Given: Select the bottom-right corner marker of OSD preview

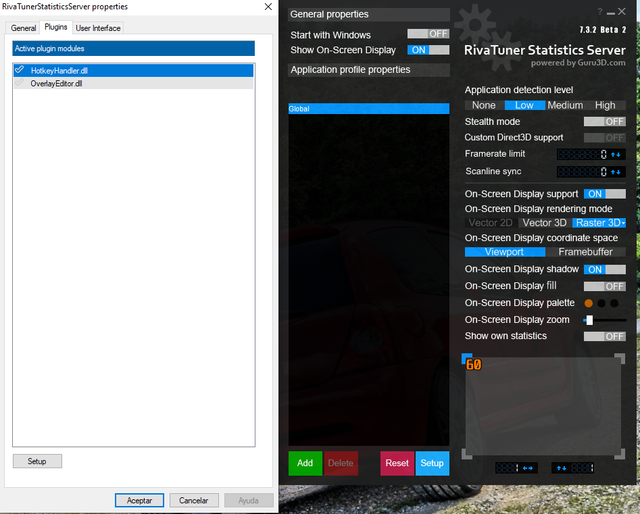Looking at the screenshot, I should click(x=620, y=454).
